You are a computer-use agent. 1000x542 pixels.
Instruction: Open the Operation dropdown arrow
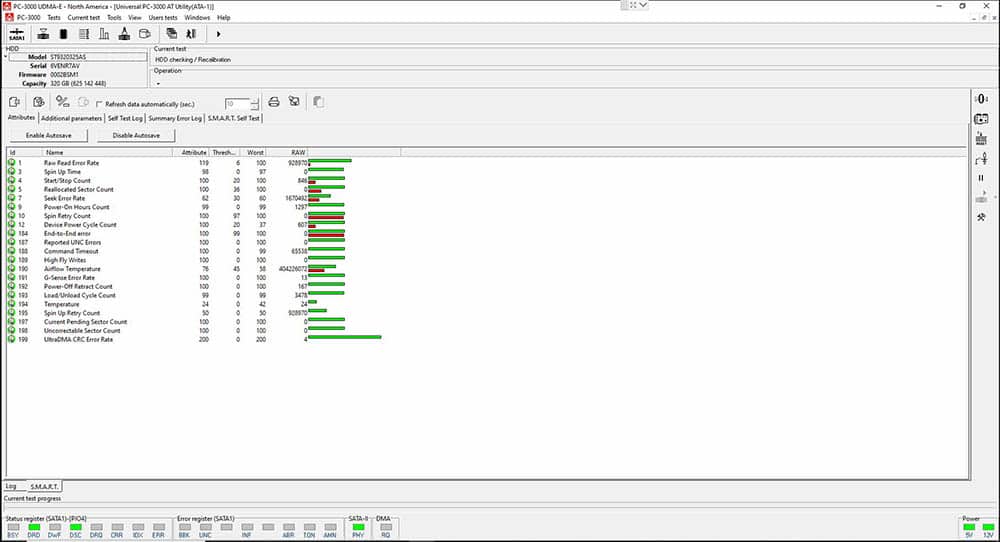158,84
